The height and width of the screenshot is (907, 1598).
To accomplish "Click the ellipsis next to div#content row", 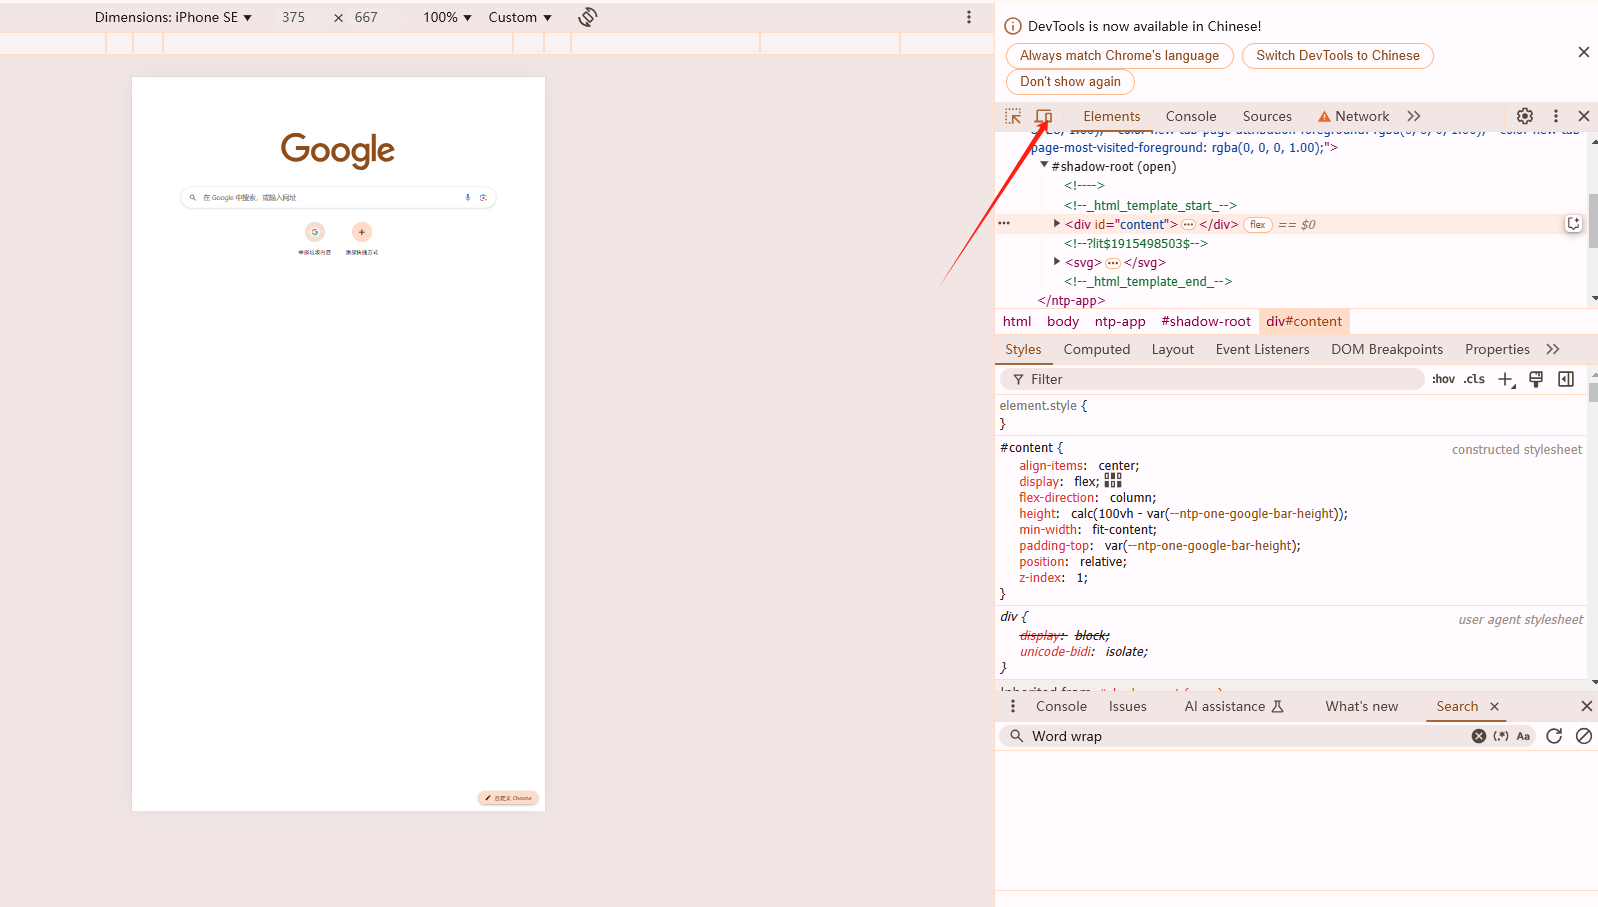I will [x=1004, y=224].
